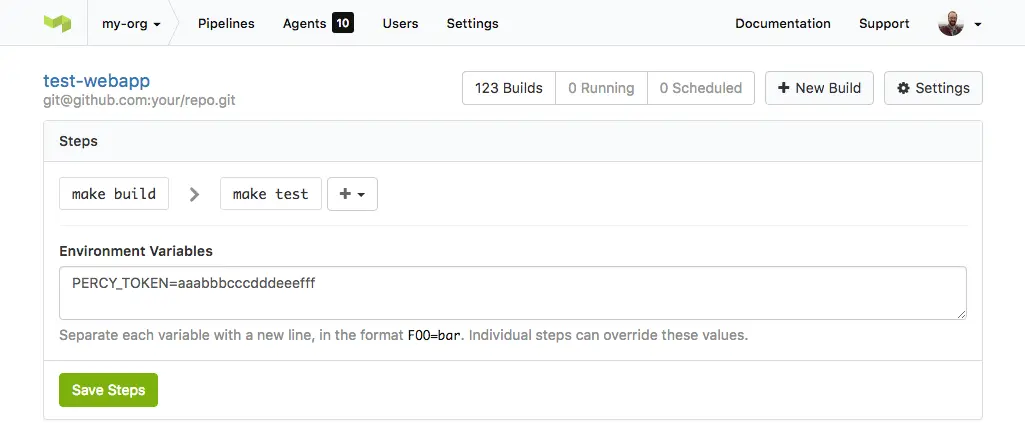Select the 0 Scheduled tab
This screenshot has width=1025, height=434.
pos(701,88)
